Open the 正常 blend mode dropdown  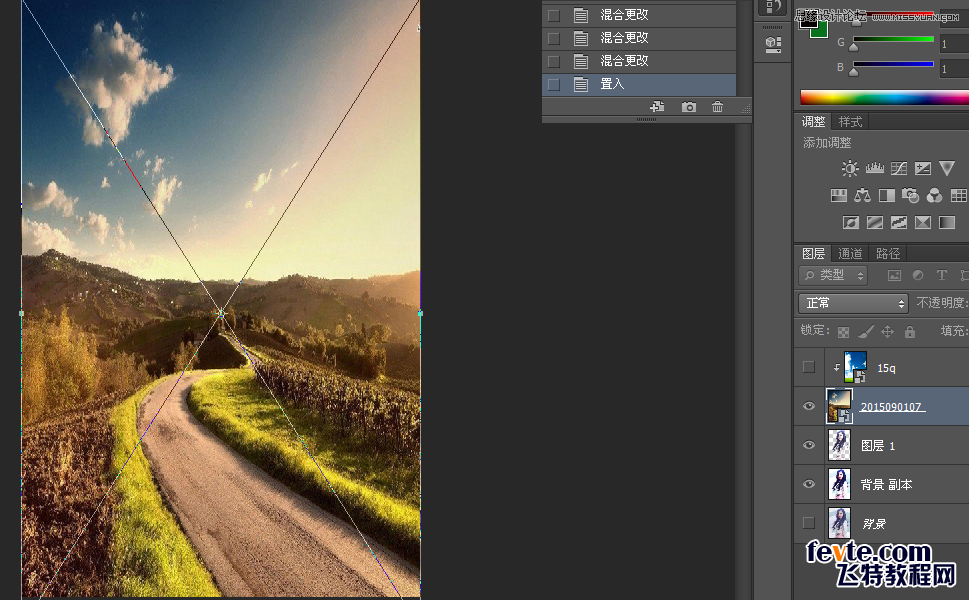coord(853,303)
